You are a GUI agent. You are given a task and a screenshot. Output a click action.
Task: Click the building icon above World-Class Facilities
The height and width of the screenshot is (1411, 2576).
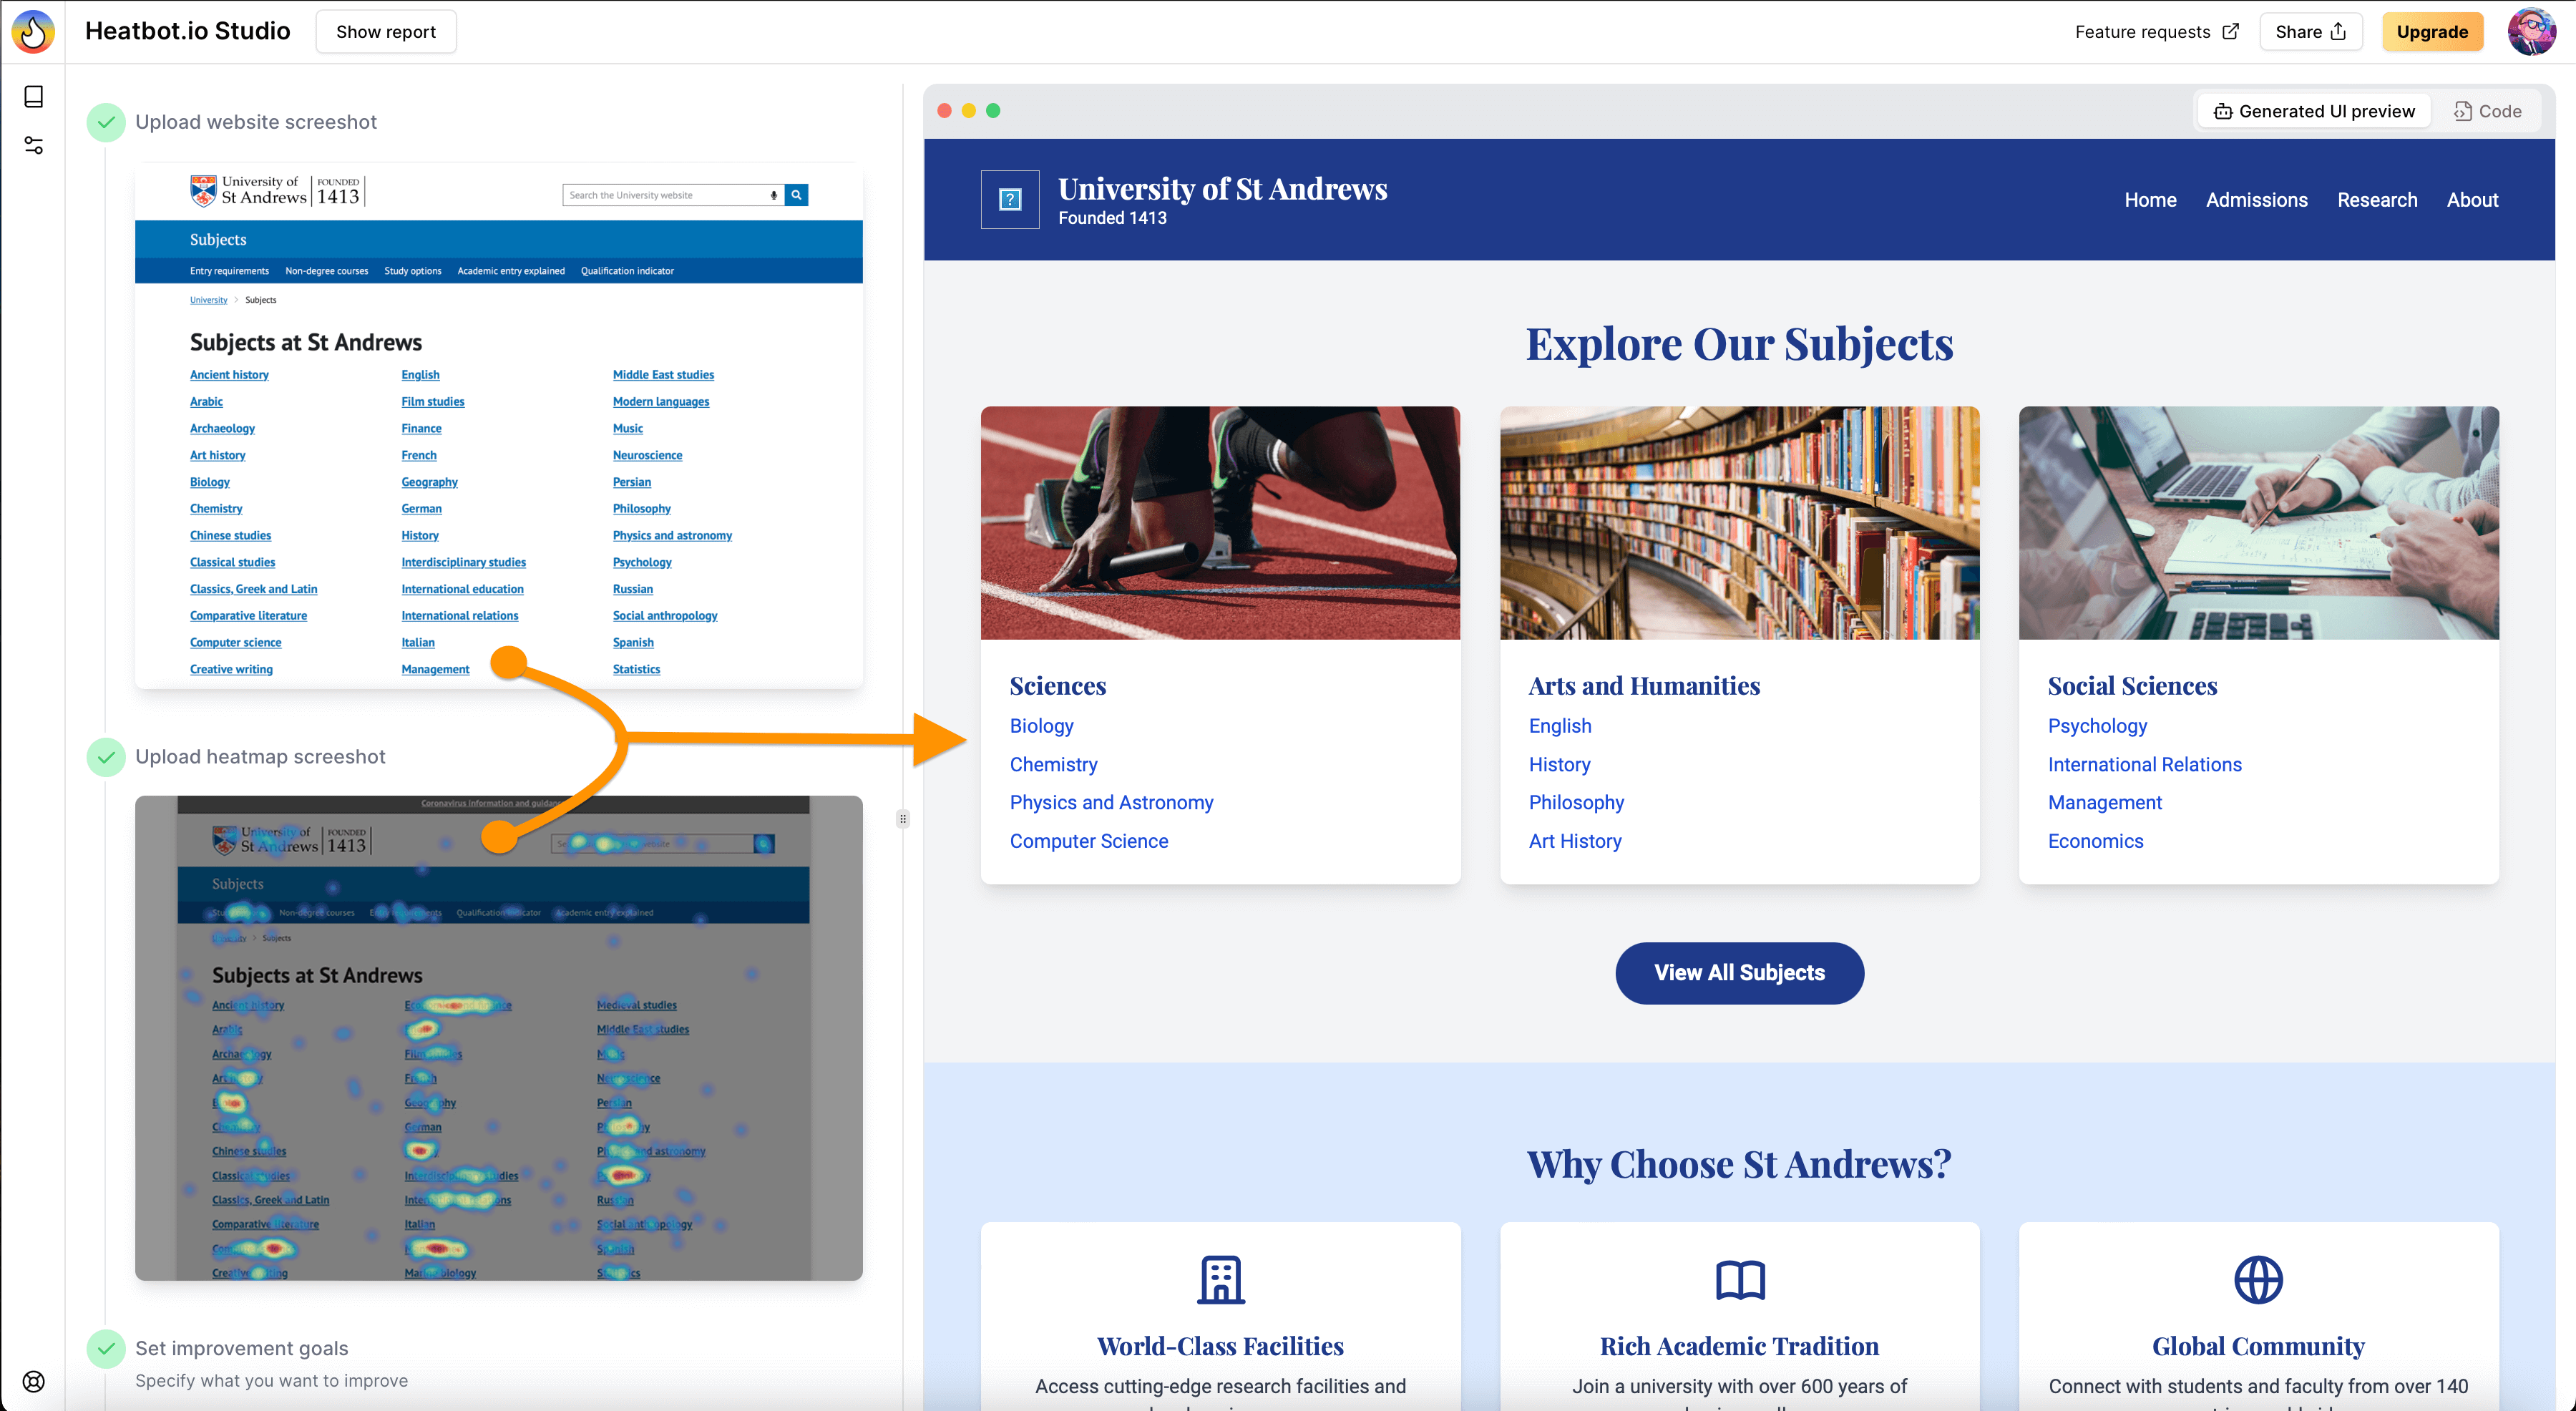coord(1220,1279)
